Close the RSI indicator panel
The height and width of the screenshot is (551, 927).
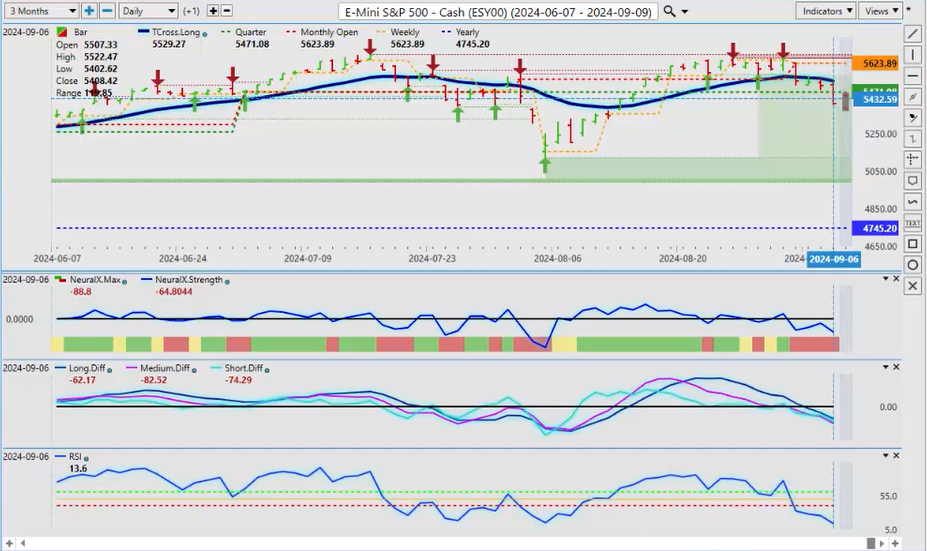(896, 455)
